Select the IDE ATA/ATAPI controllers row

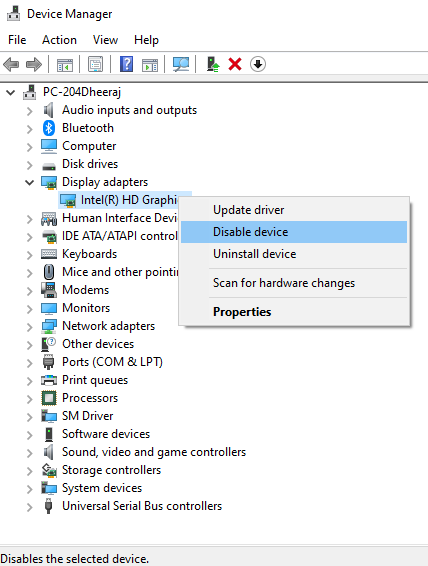pyautogui.click(x=120, y=236)
